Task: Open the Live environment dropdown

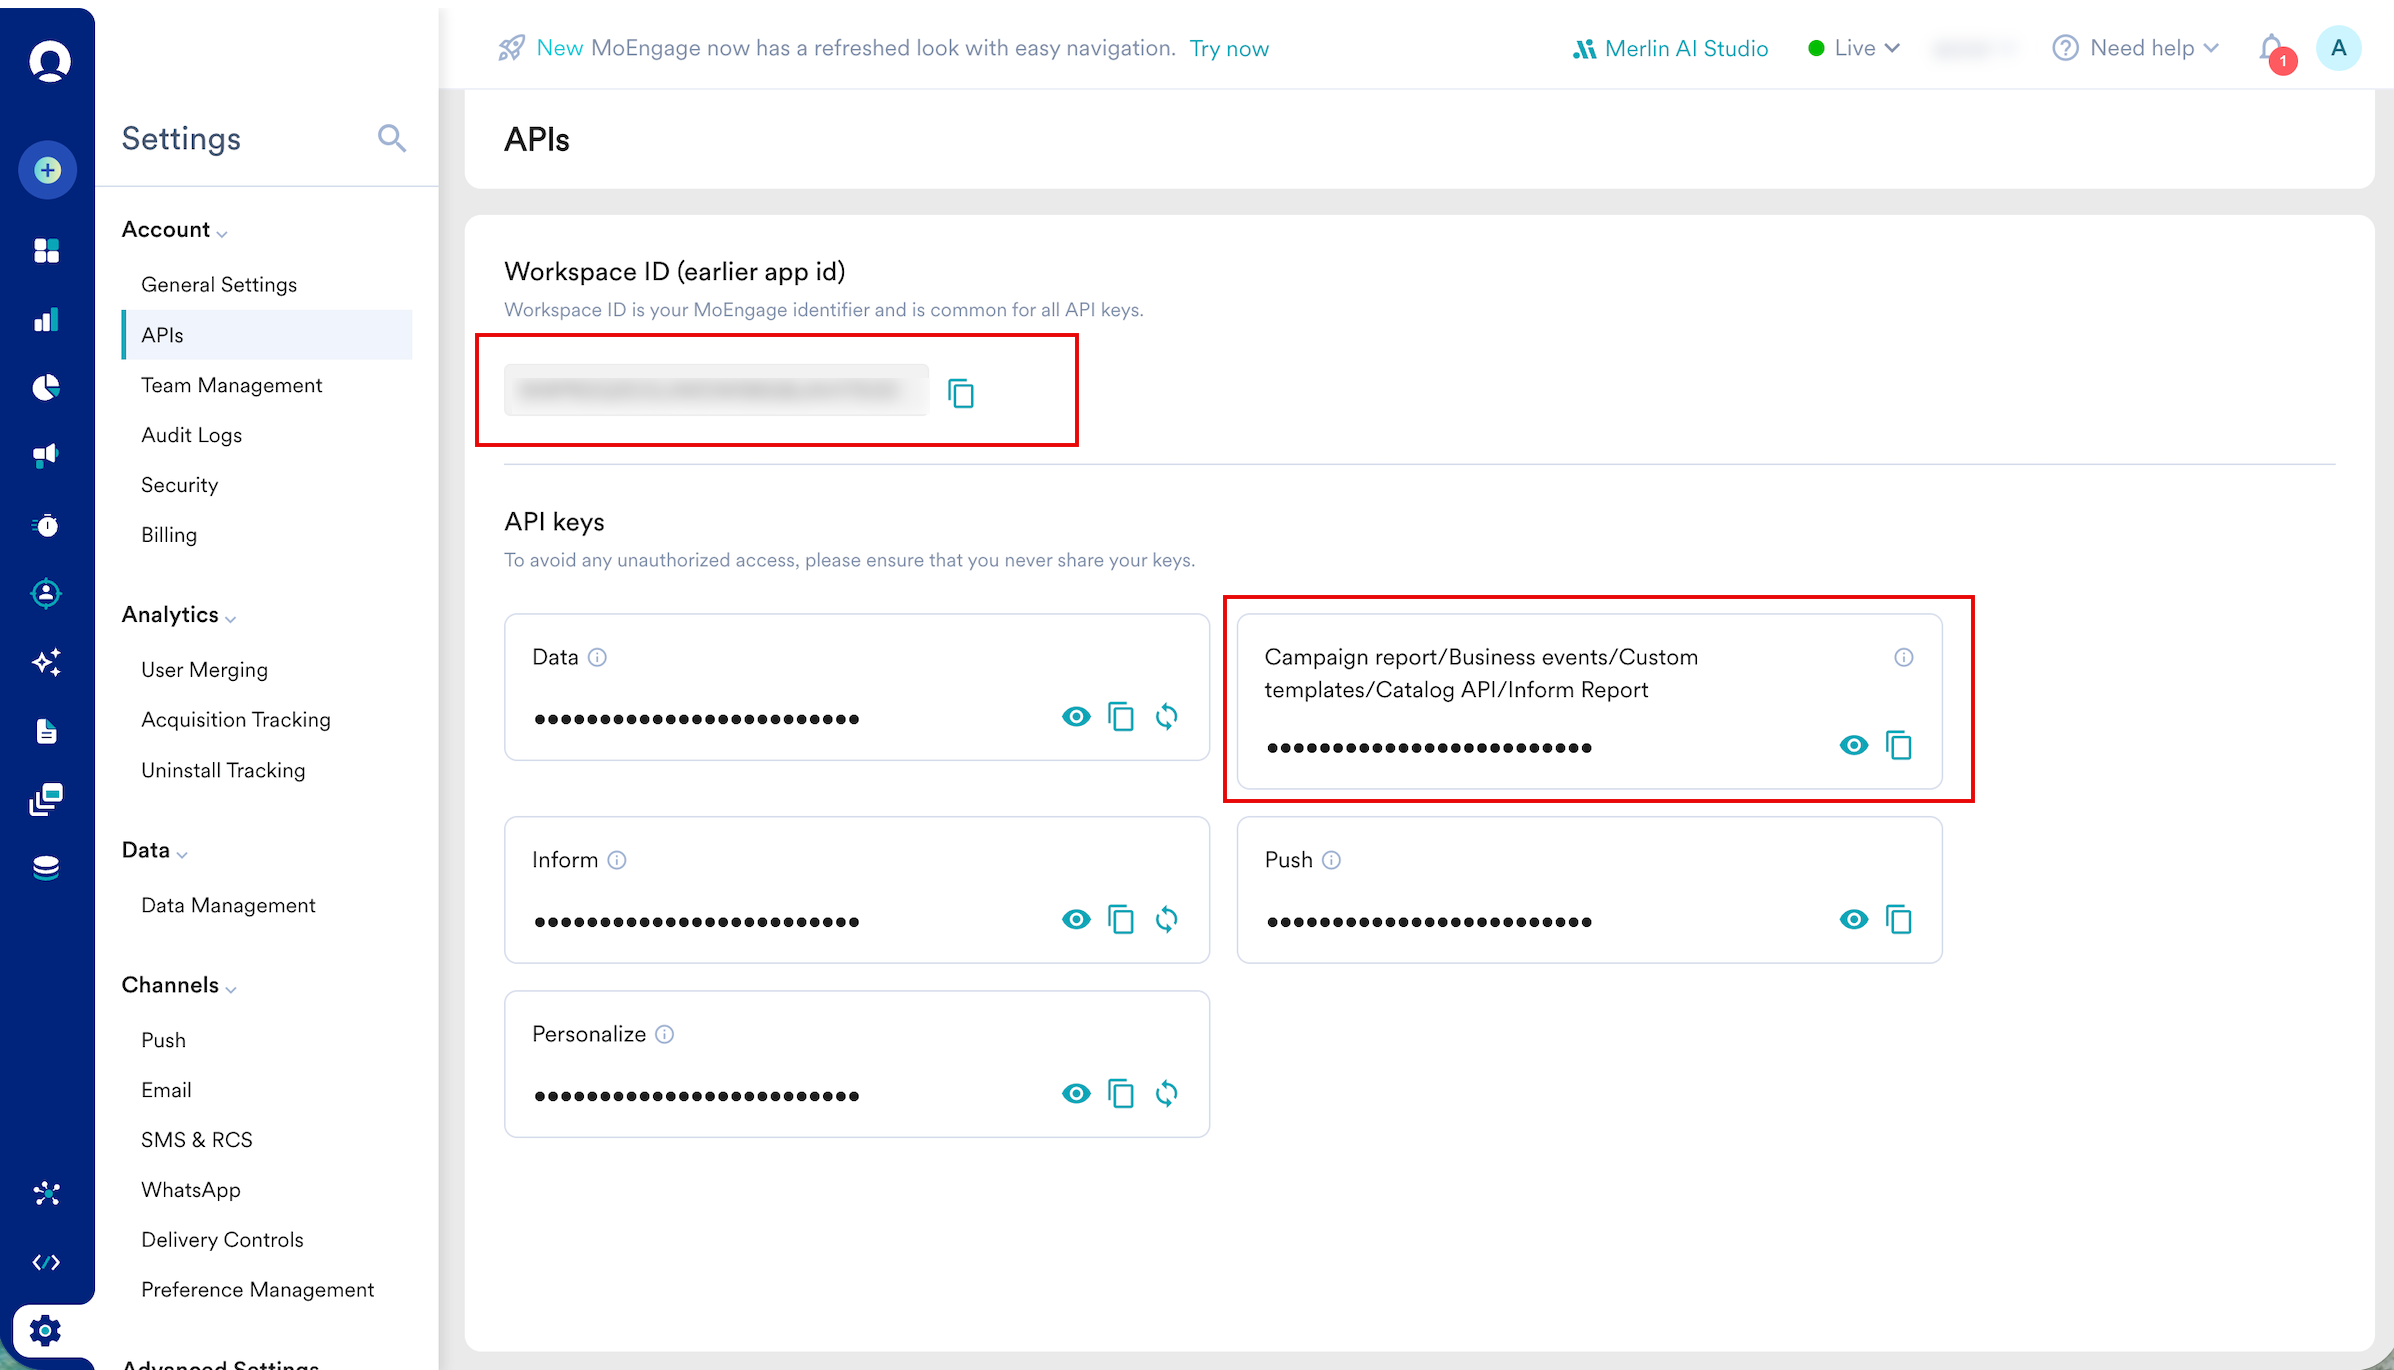Action: pyautogui.click(x=1854, y=48)
